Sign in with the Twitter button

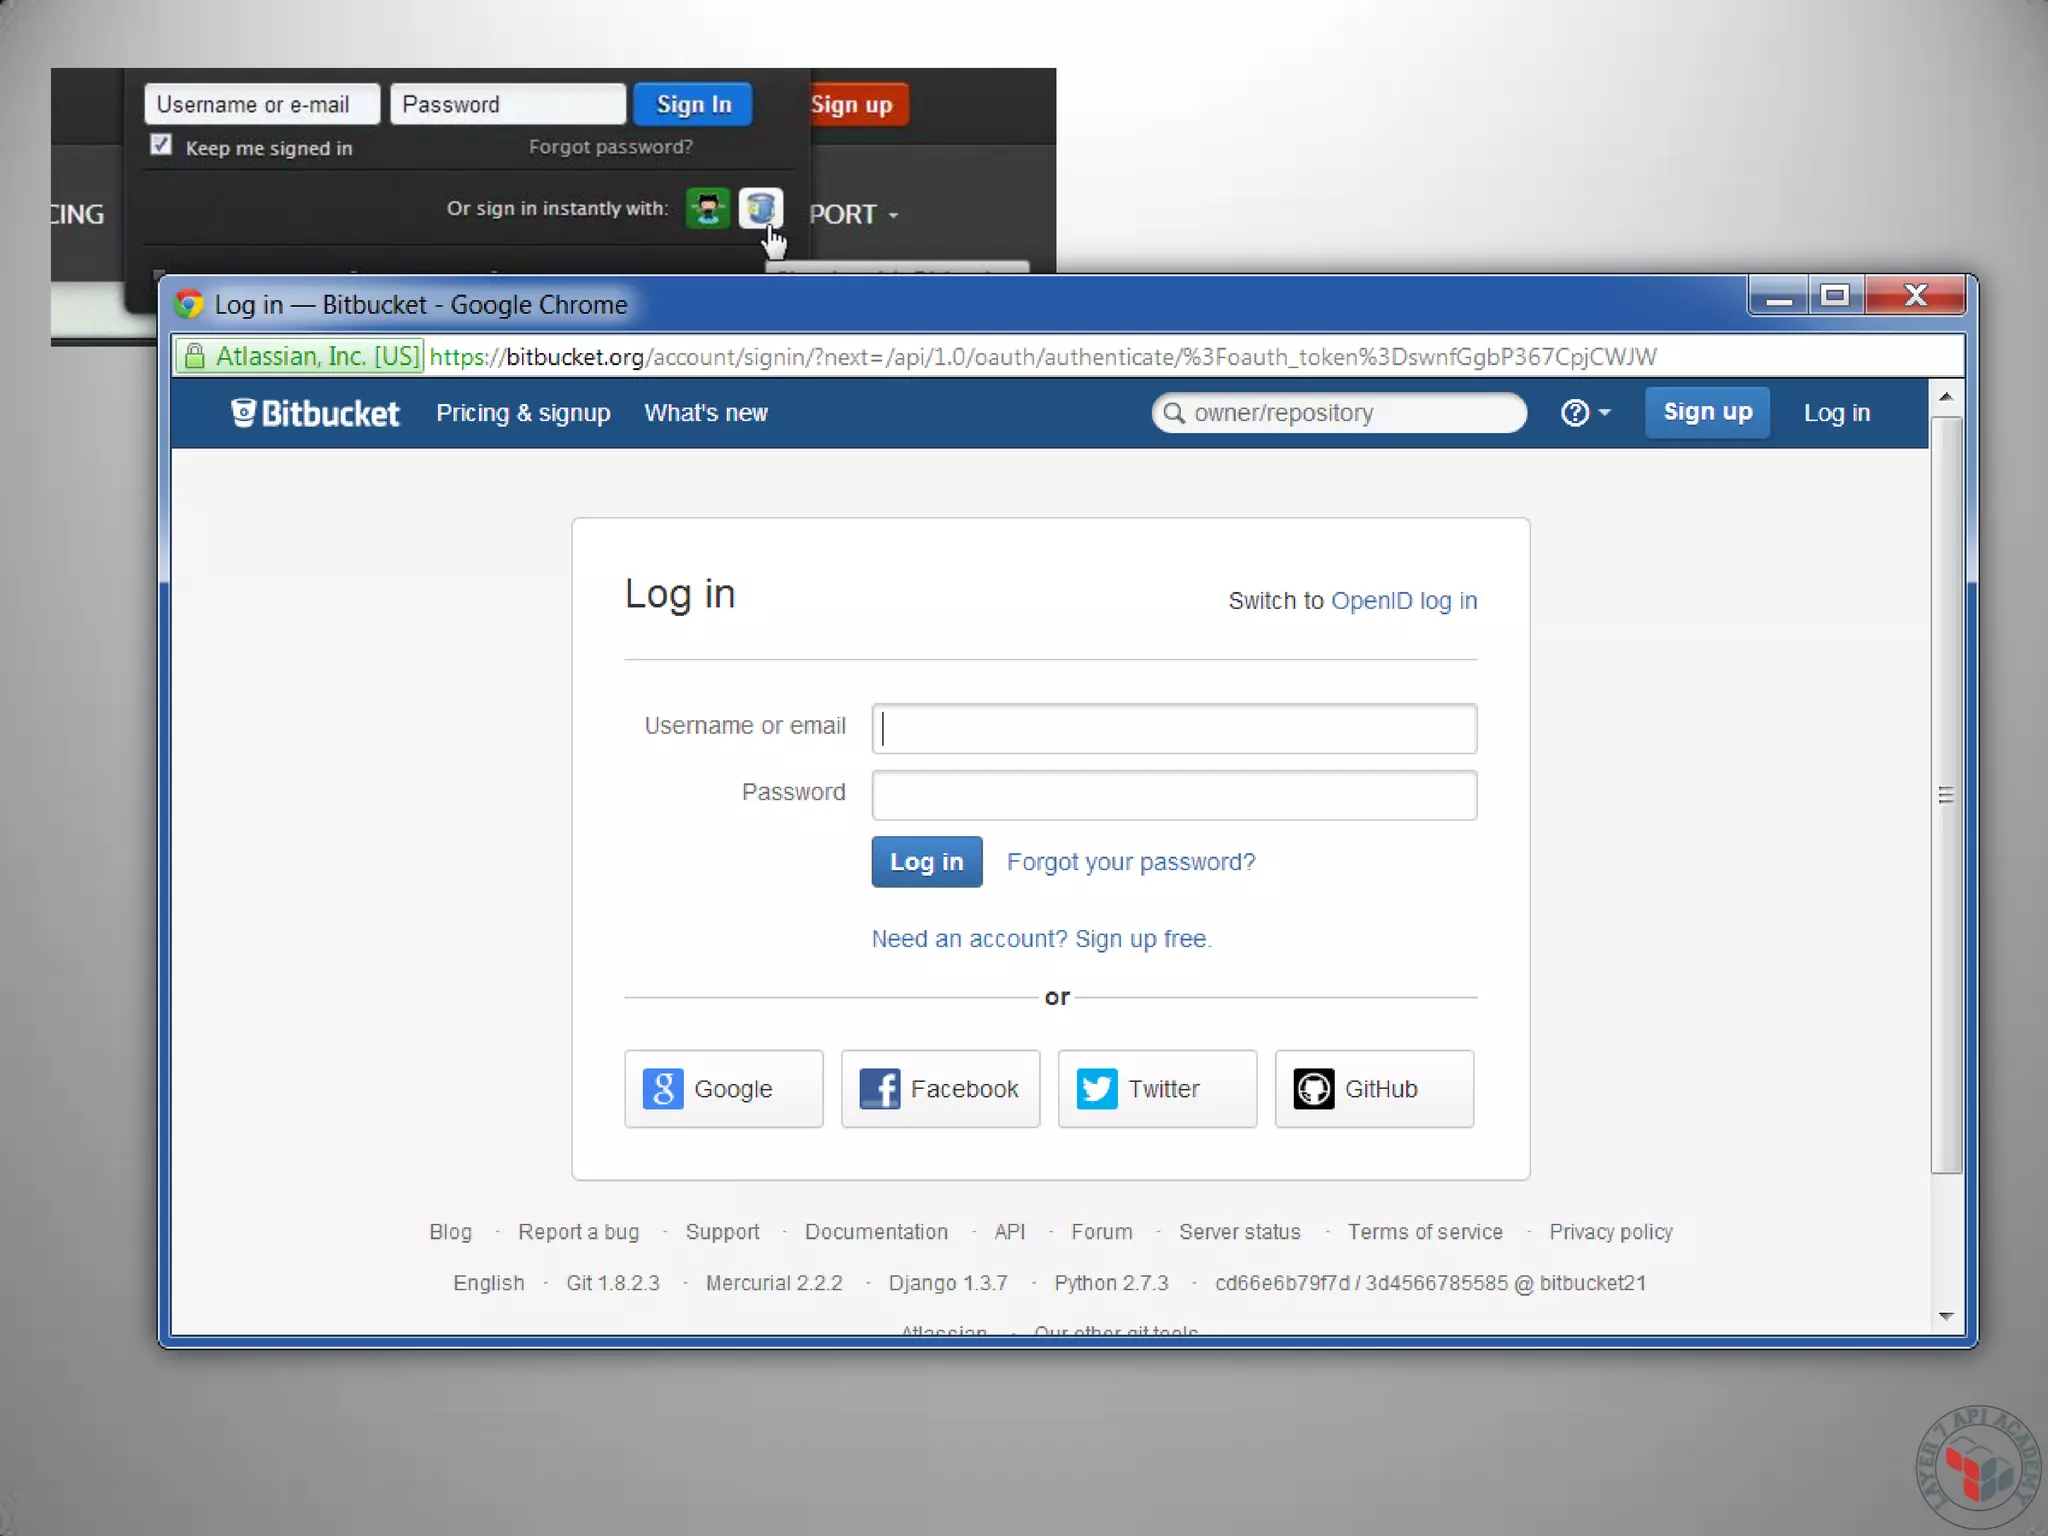tap(1157, 1089)
